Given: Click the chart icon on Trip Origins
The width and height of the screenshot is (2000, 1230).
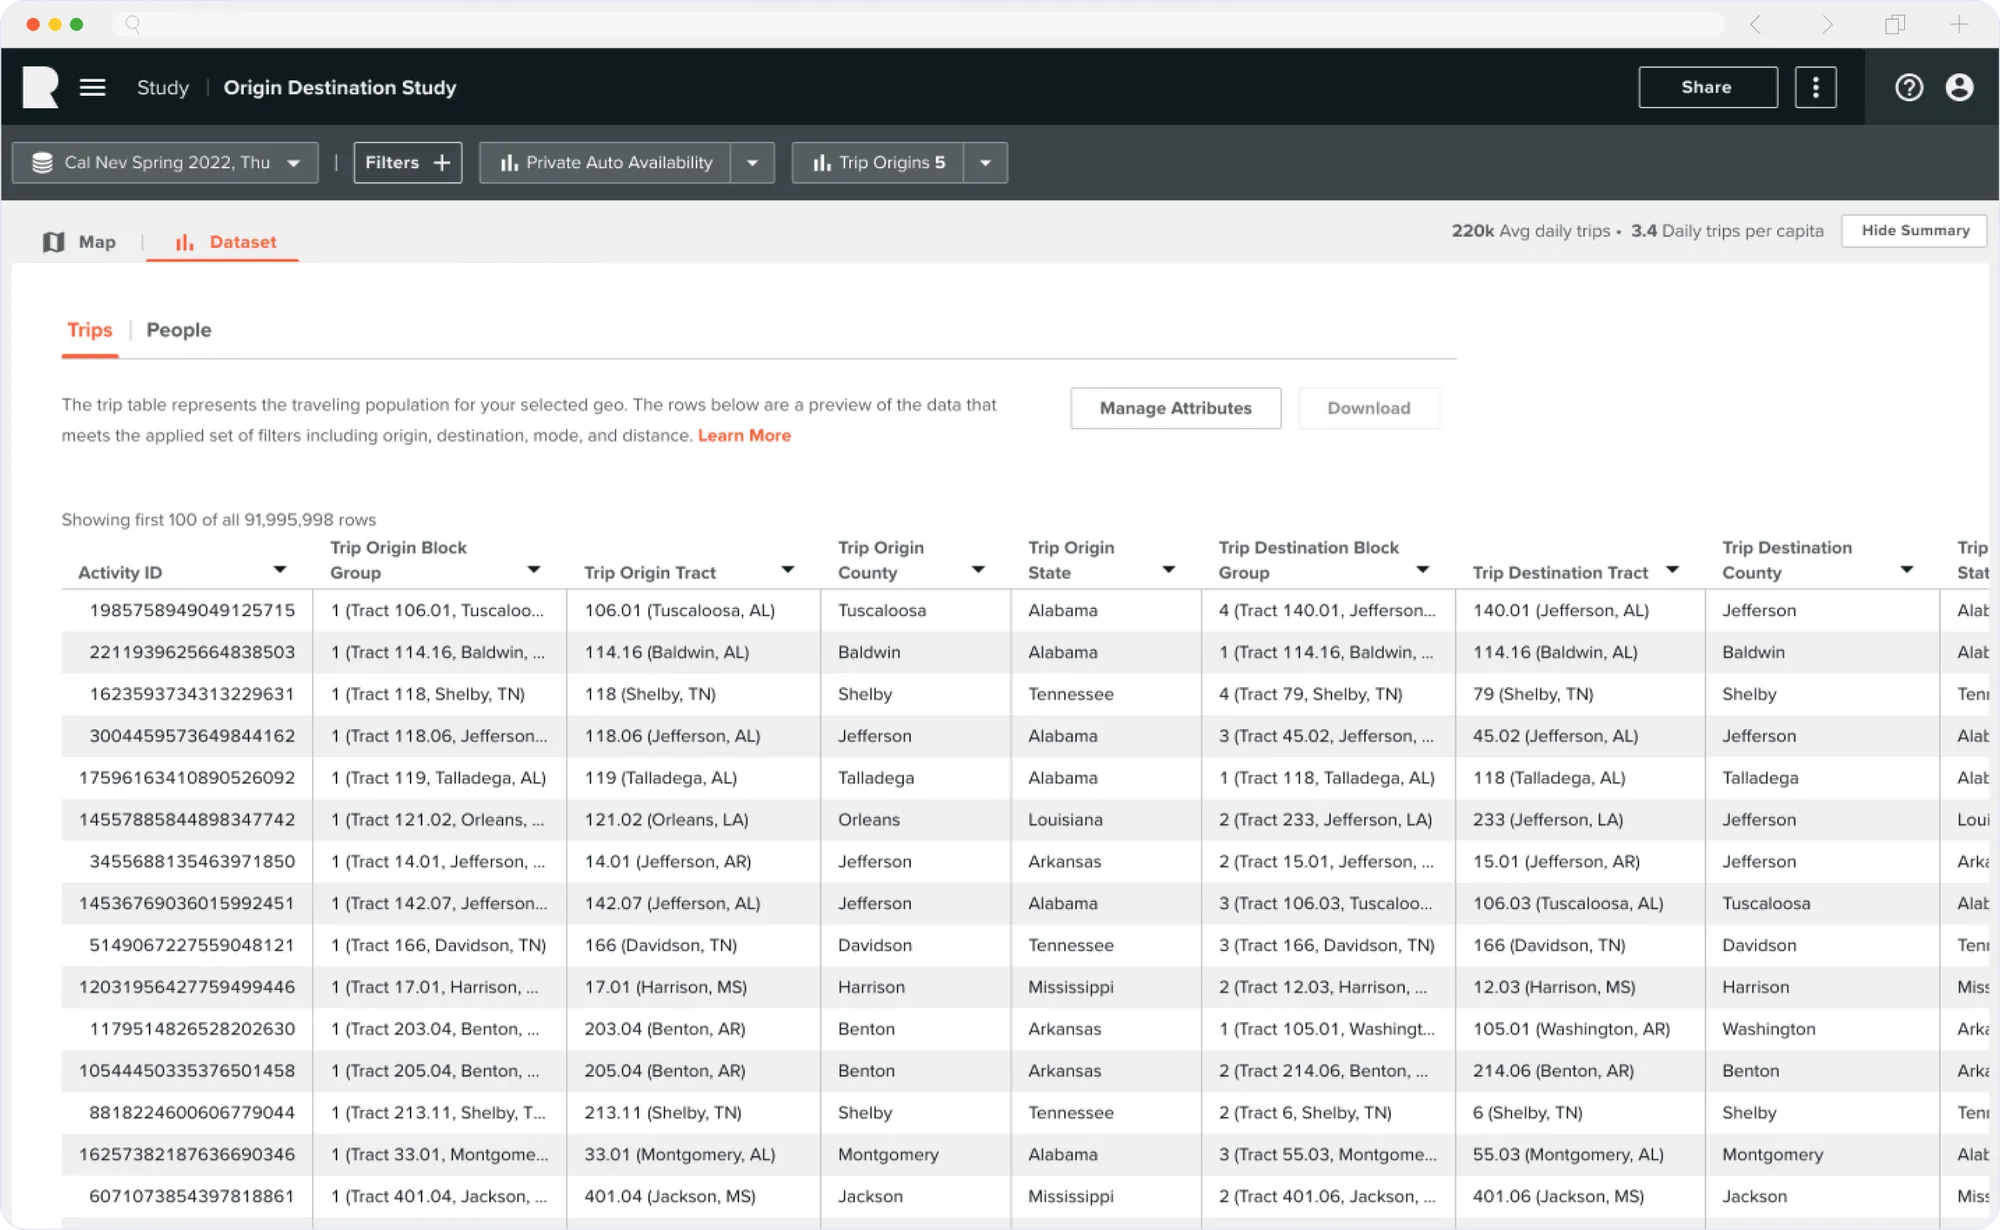Looking at the screenshot, I should click(822, 163).
